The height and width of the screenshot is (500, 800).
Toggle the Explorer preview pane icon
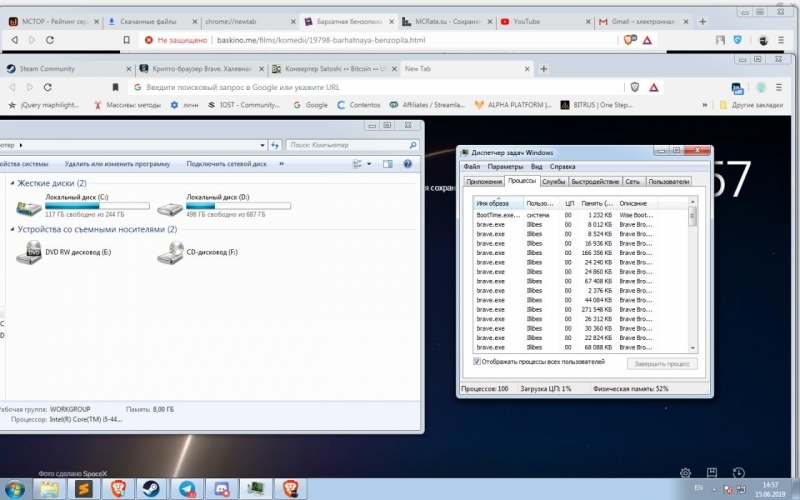pos(388,164)
